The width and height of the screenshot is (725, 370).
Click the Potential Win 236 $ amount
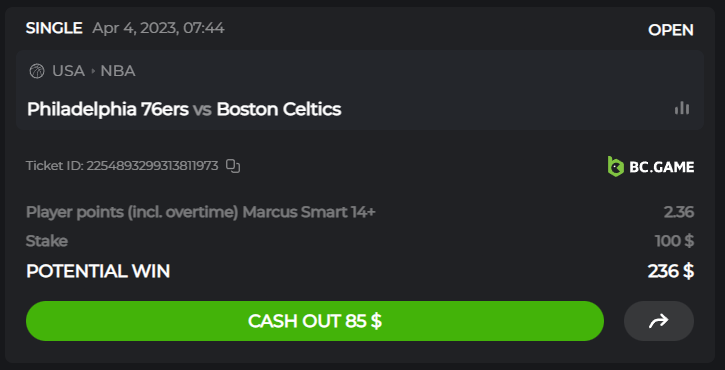coord(671,271)
